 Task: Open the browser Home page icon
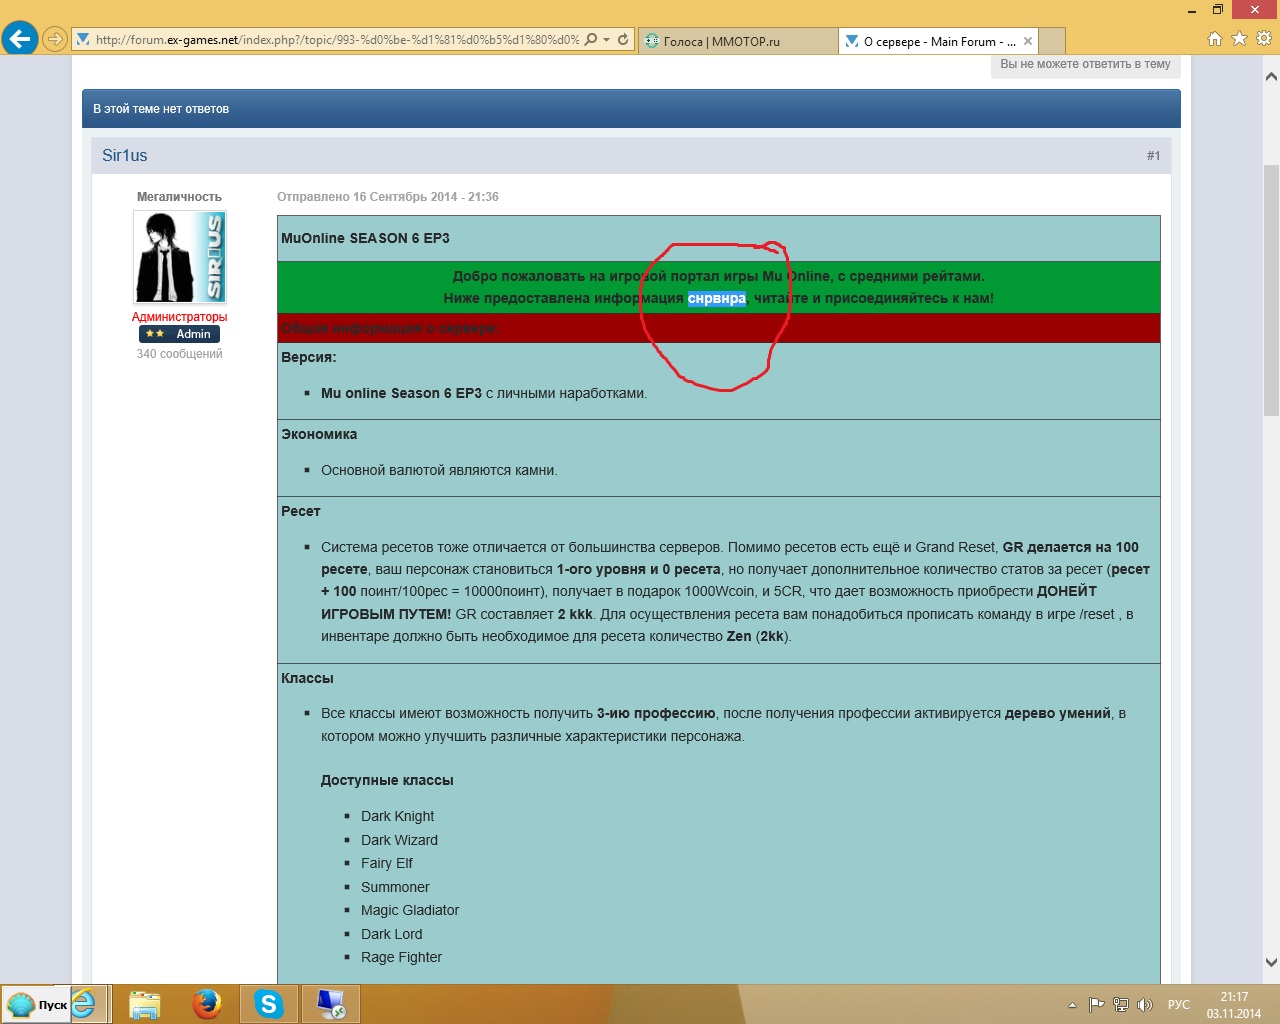[1215, 38]
